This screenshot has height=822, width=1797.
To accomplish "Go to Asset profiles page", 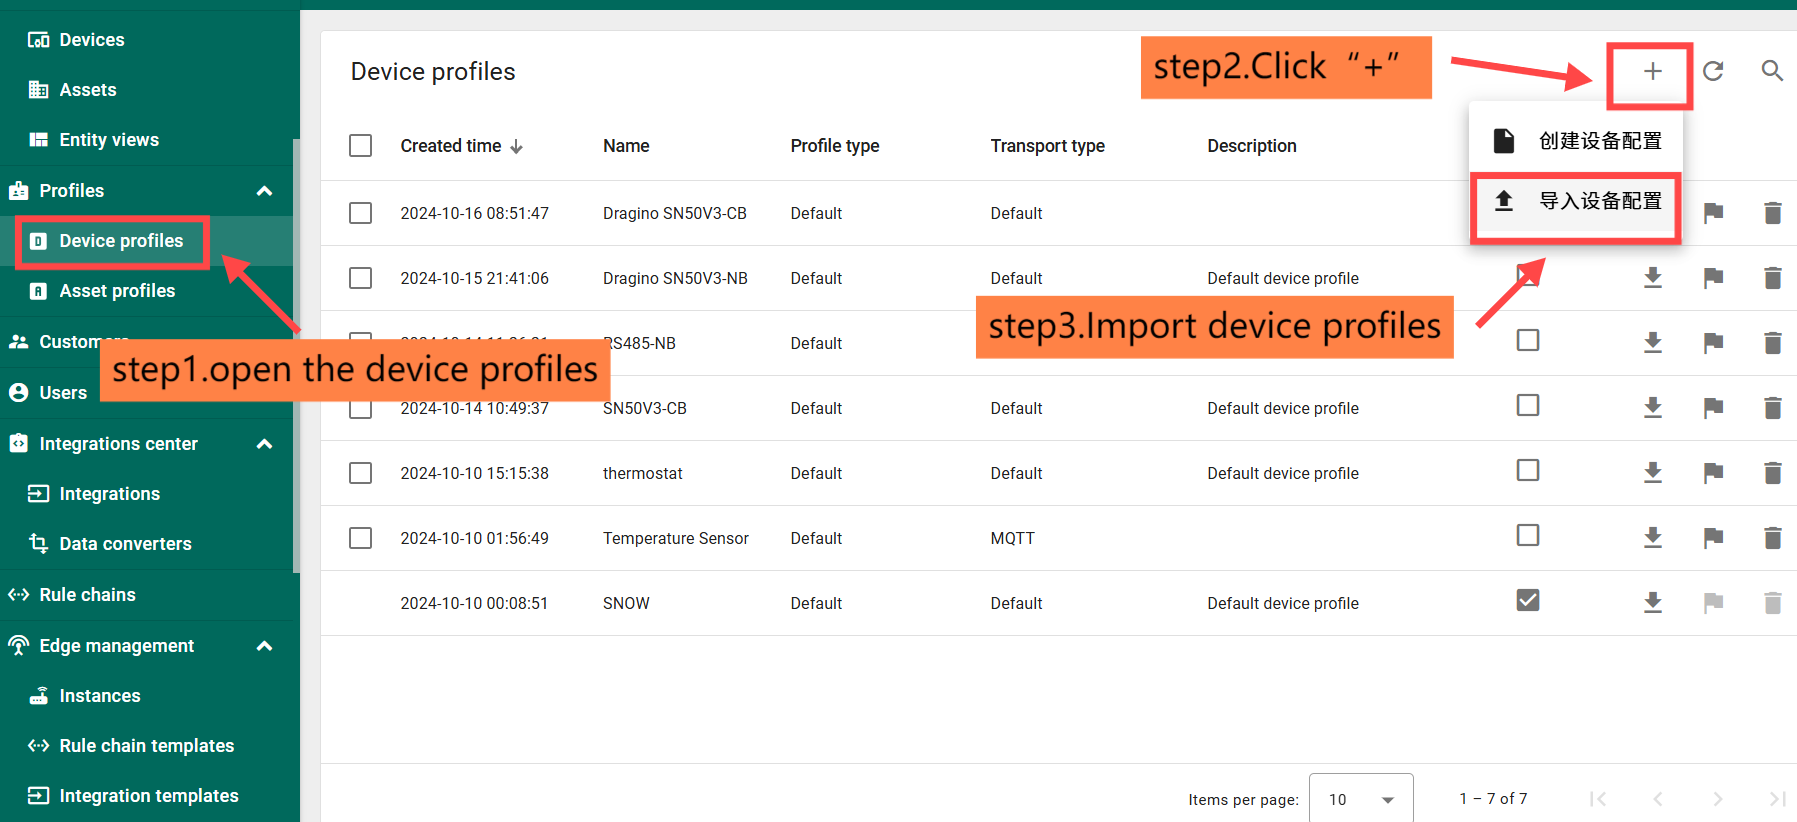I will coord(117,291).
